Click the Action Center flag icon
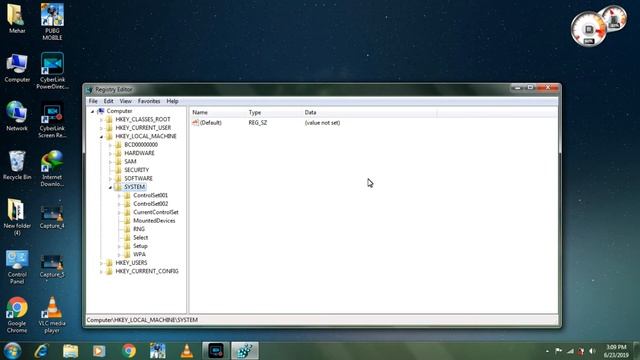This screenshot has height=360, width=640. [x=558, y=351]
